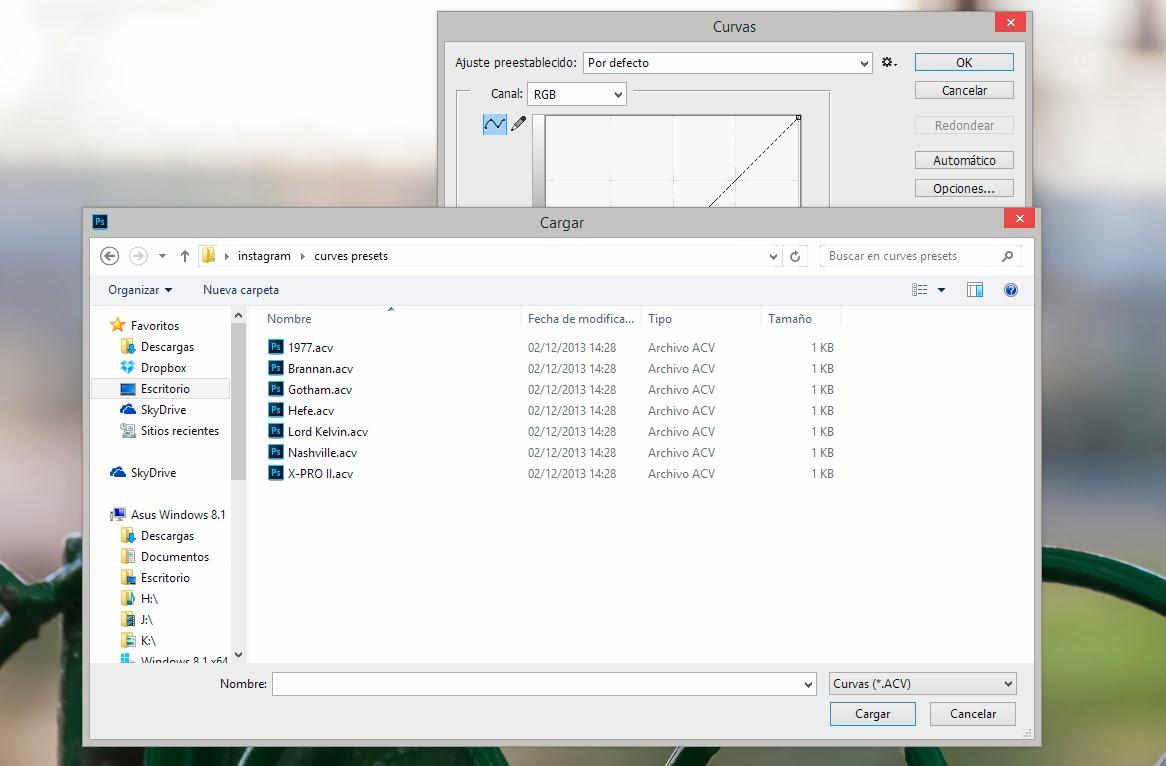Image resolution: width=1166 pixels, height=766 pixels.
Task: Open the Help icon in Cargar dialog
Action: [1011, 290]
